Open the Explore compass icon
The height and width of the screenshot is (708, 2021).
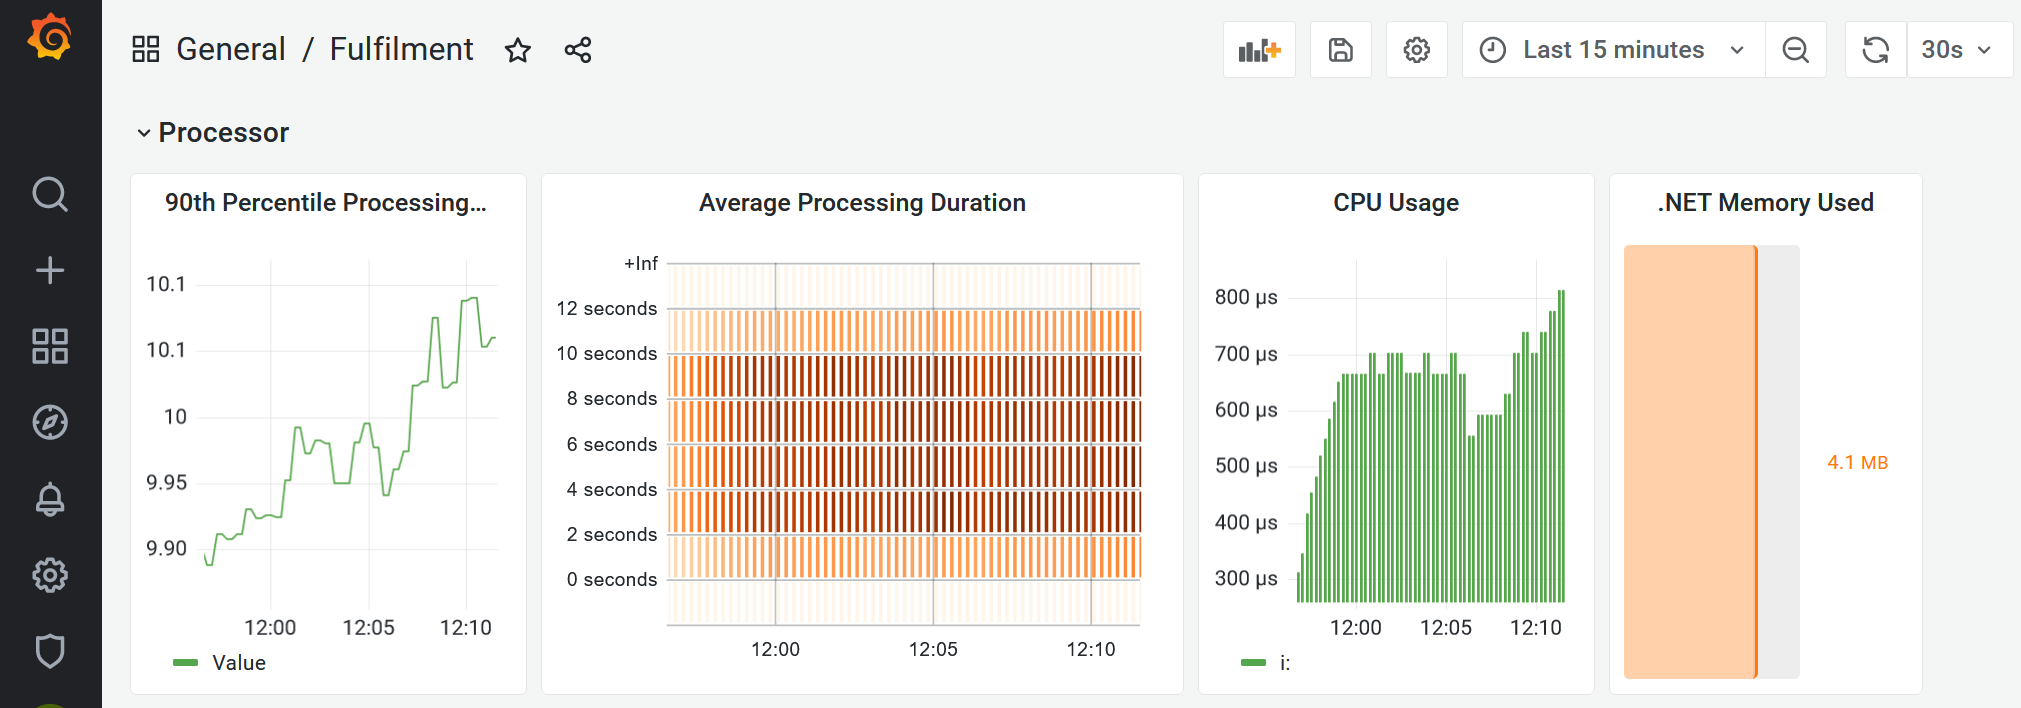50,422
